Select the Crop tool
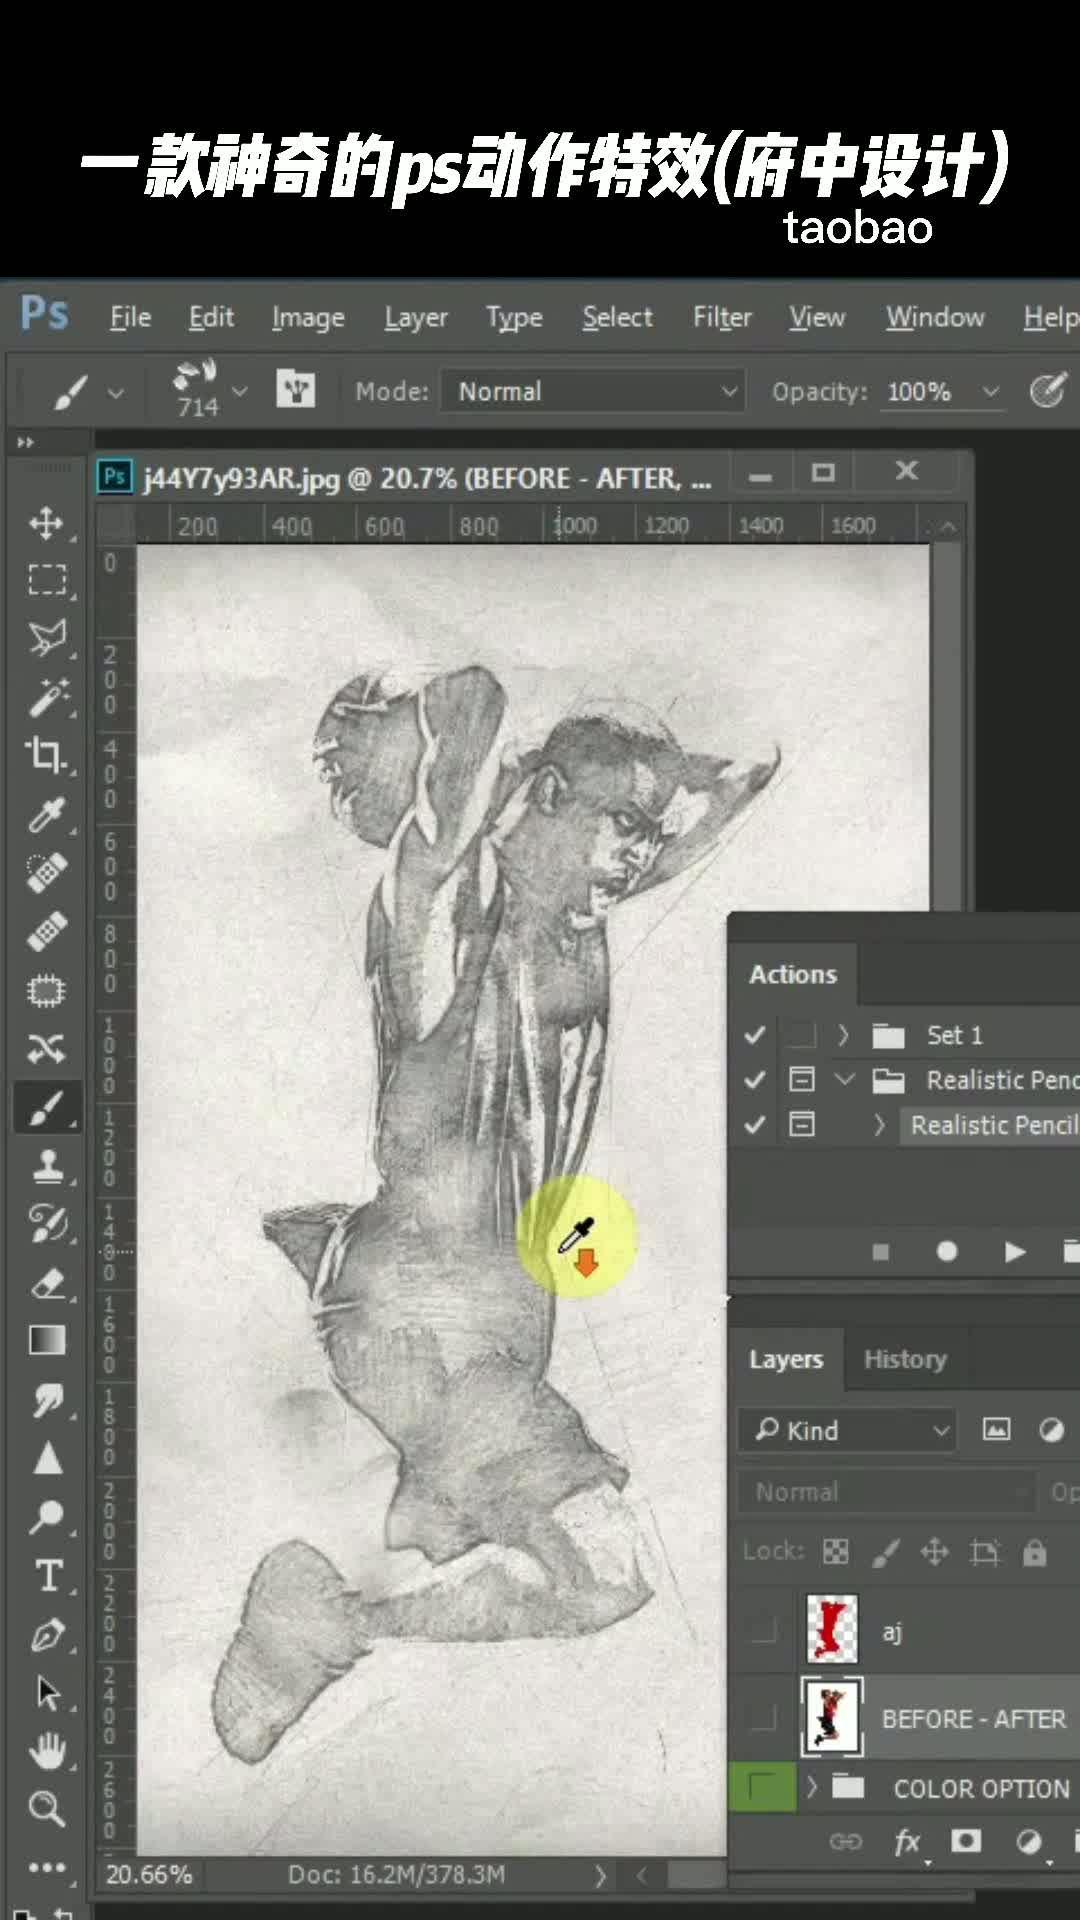1080x1920 pixels. coord(46,755)
